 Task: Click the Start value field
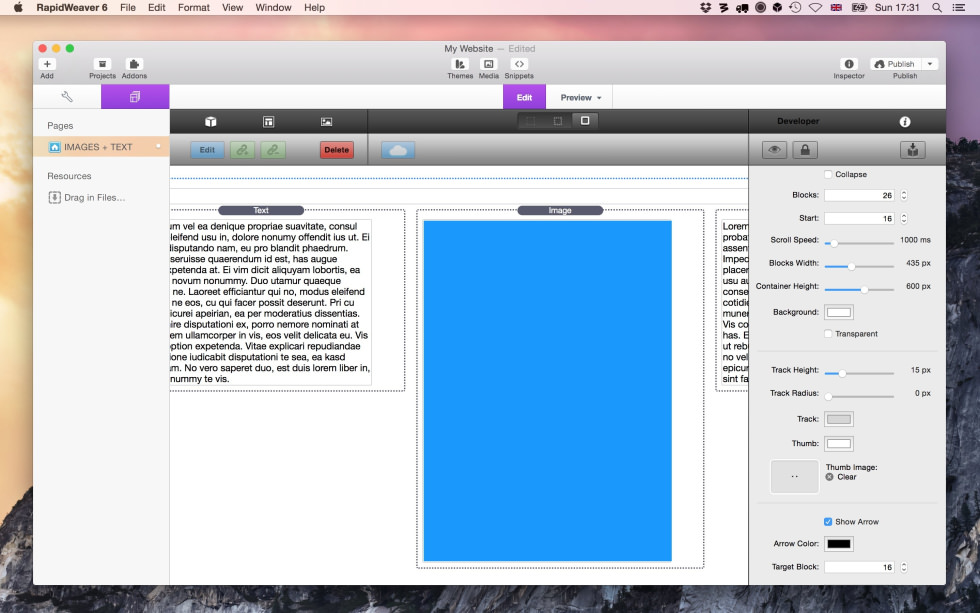(x=859, y=218)
